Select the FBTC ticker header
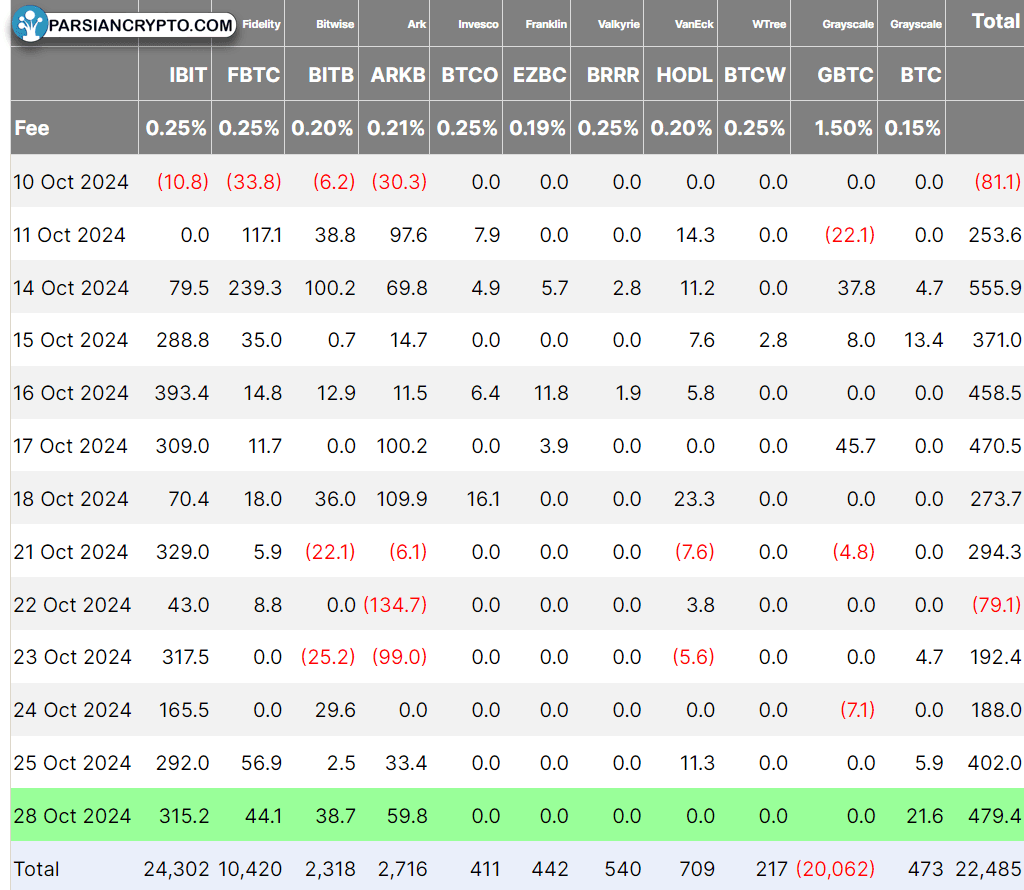Screen dimensions: 1024x890 point(253,75)
